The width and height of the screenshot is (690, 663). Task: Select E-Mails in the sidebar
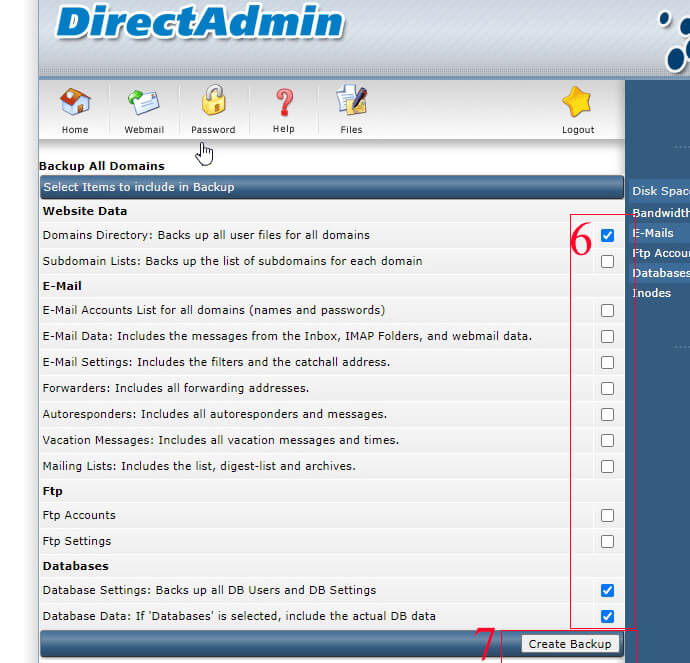click(653, 233)
